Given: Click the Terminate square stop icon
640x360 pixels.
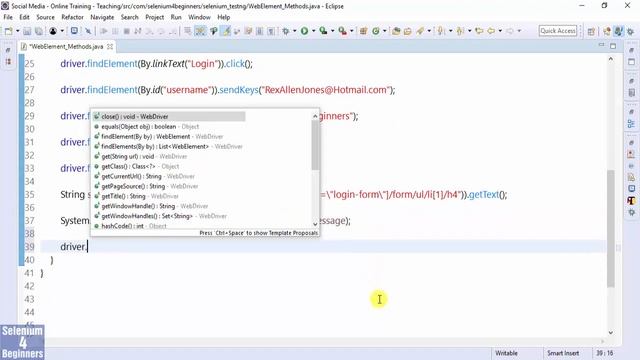Looking at the screenshot, I should click(x=127, y=31).
